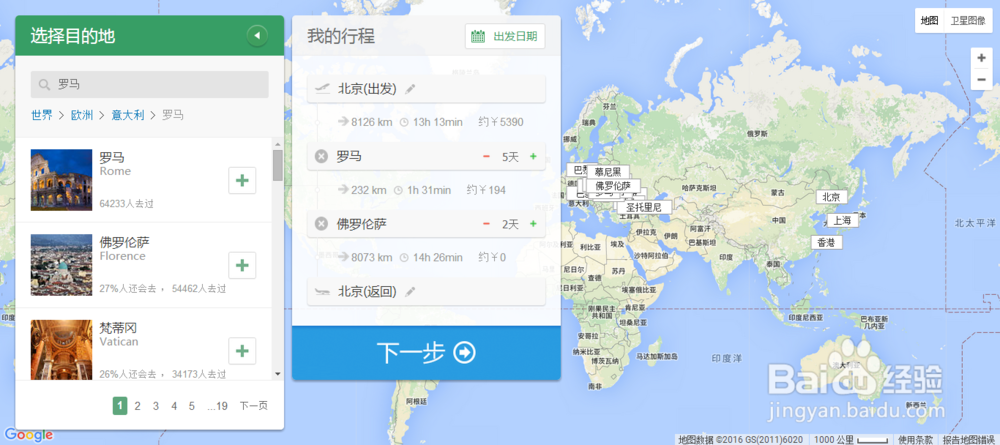This screenshot has width=1000, height=445.
Task: Open the Florence city thumbnail
Action: coord(61,265)
